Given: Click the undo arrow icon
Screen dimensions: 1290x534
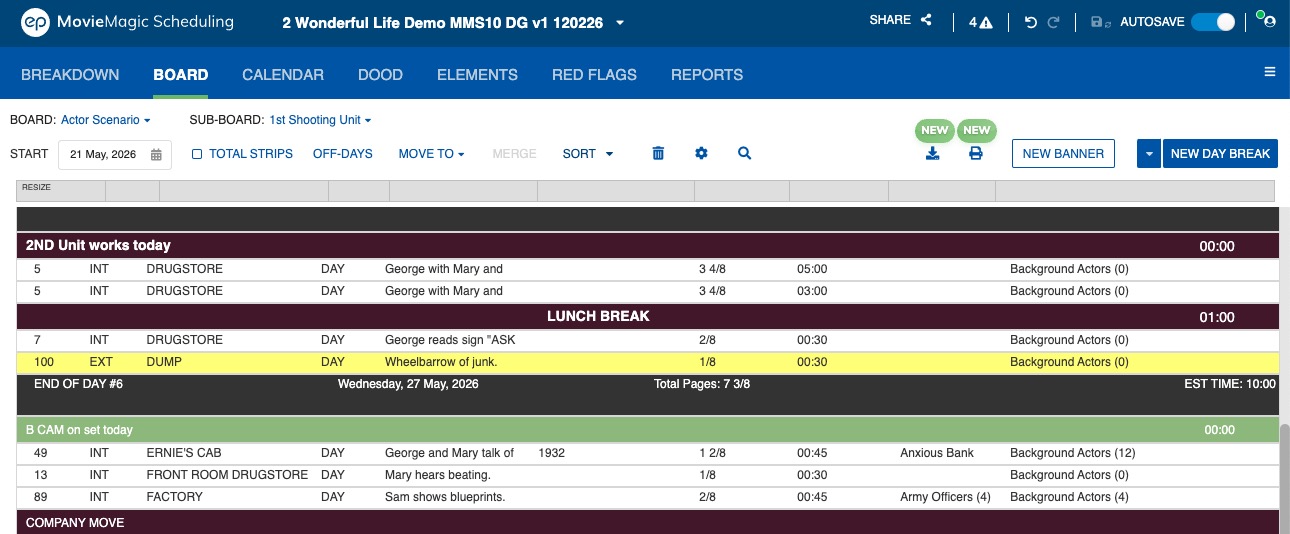Looking at the screenshot, I should click(x=1031, y=23).
